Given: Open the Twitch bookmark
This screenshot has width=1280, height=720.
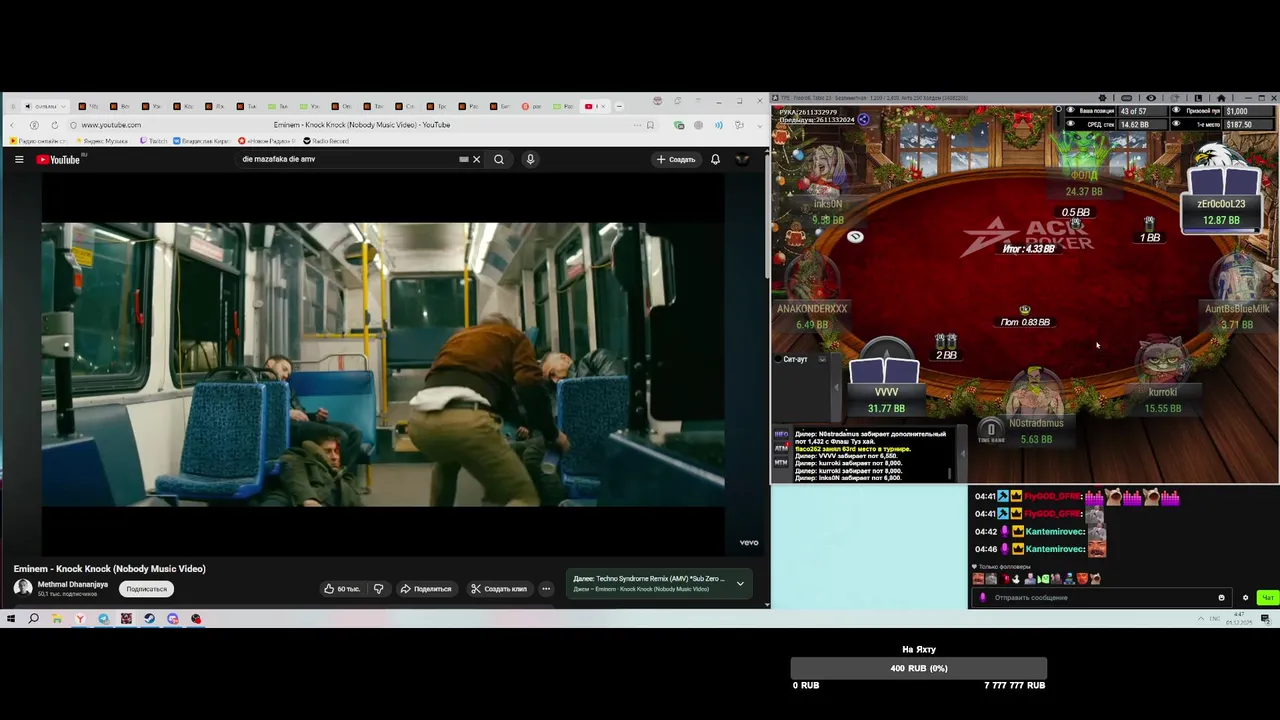Looking at the screenshot, I should coord(154,141).
